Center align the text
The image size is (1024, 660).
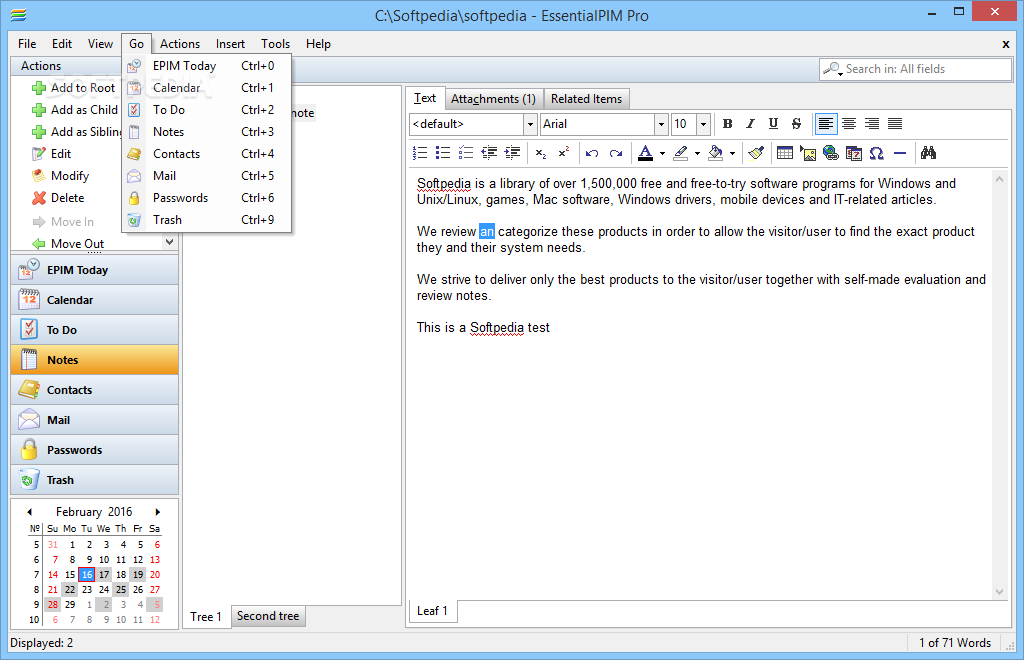tap(849, 123)
